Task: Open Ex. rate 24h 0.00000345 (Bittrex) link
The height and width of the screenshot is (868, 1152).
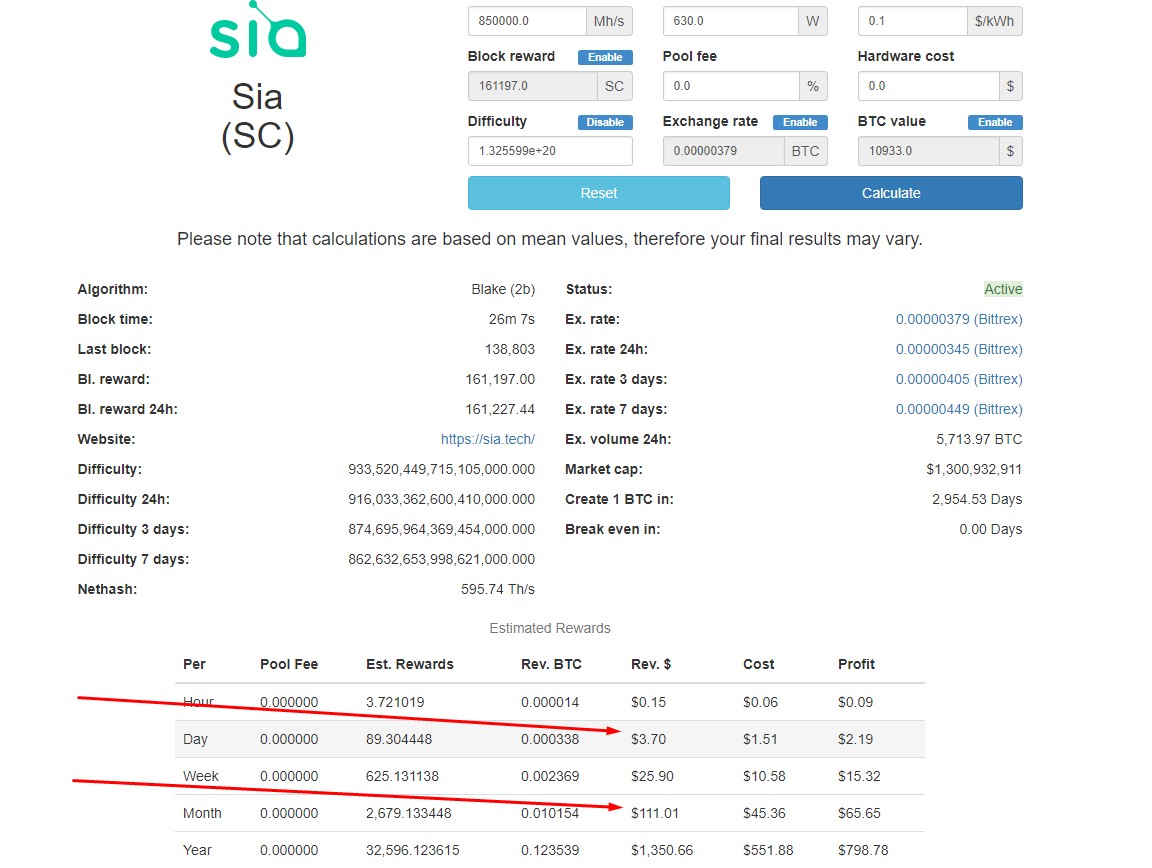Action: point(959,349)
